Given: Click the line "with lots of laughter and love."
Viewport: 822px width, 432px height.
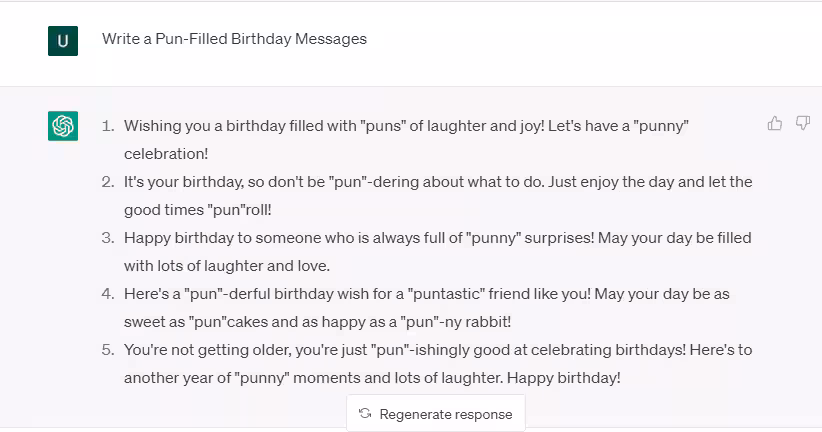Looking at the screenshot, I should point(227,267).
